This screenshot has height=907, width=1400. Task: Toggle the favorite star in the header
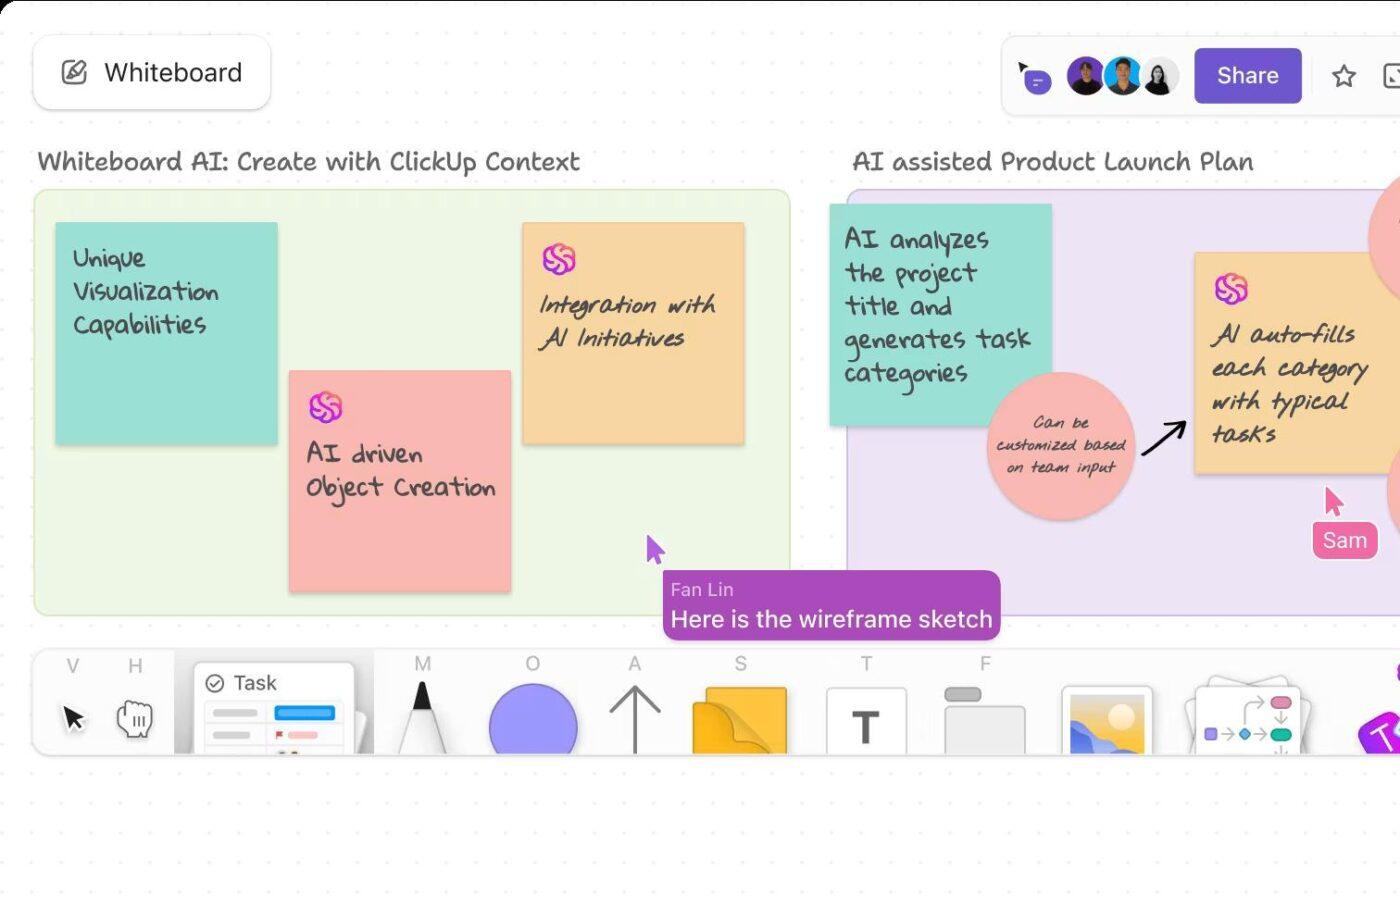pyautogui.click(x=1343, y=75)
